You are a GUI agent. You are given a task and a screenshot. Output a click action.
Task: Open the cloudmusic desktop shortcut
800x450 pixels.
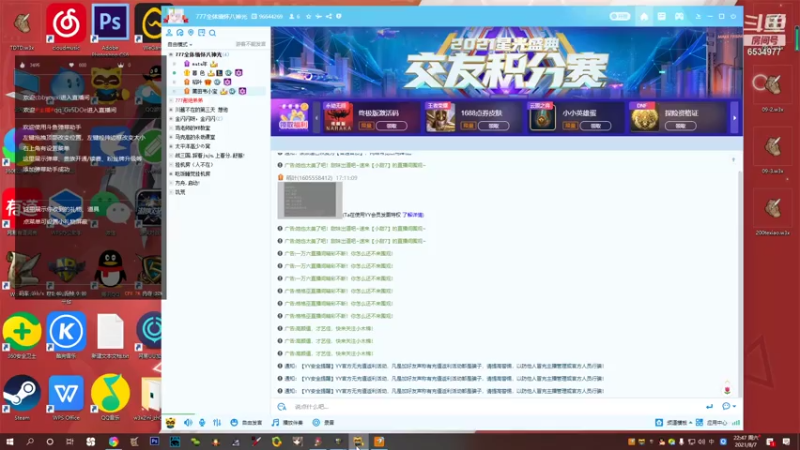tap(66, 27)
